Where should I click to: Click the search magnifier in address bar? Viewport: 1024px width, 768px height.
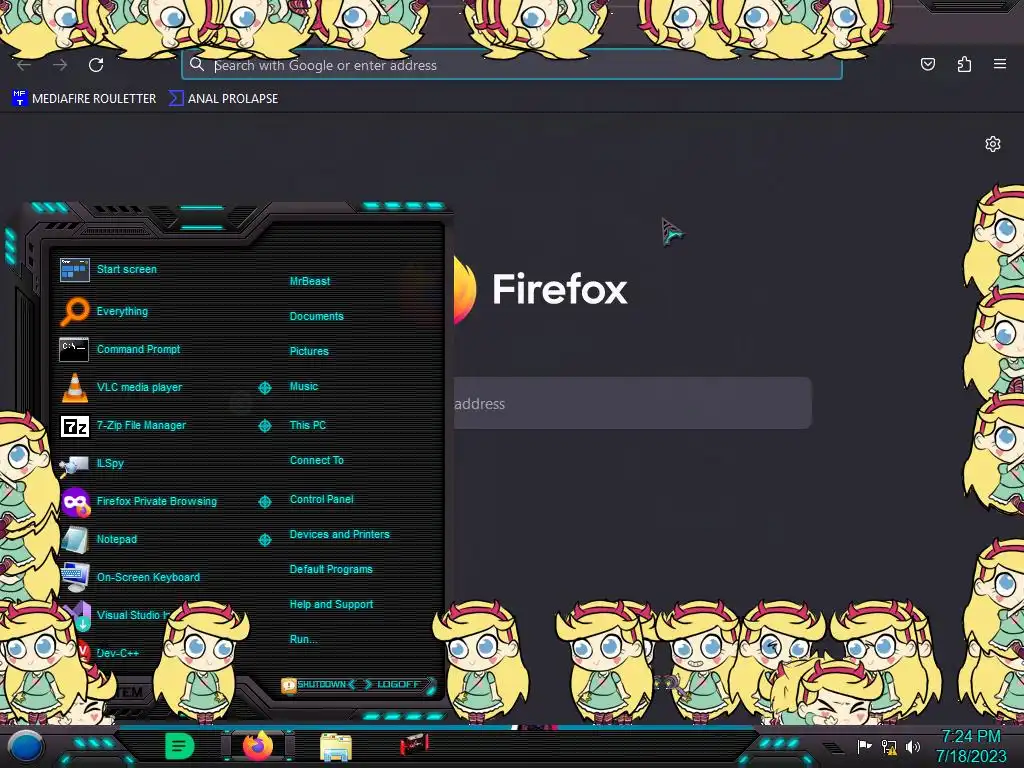click(x=197, y=65)
